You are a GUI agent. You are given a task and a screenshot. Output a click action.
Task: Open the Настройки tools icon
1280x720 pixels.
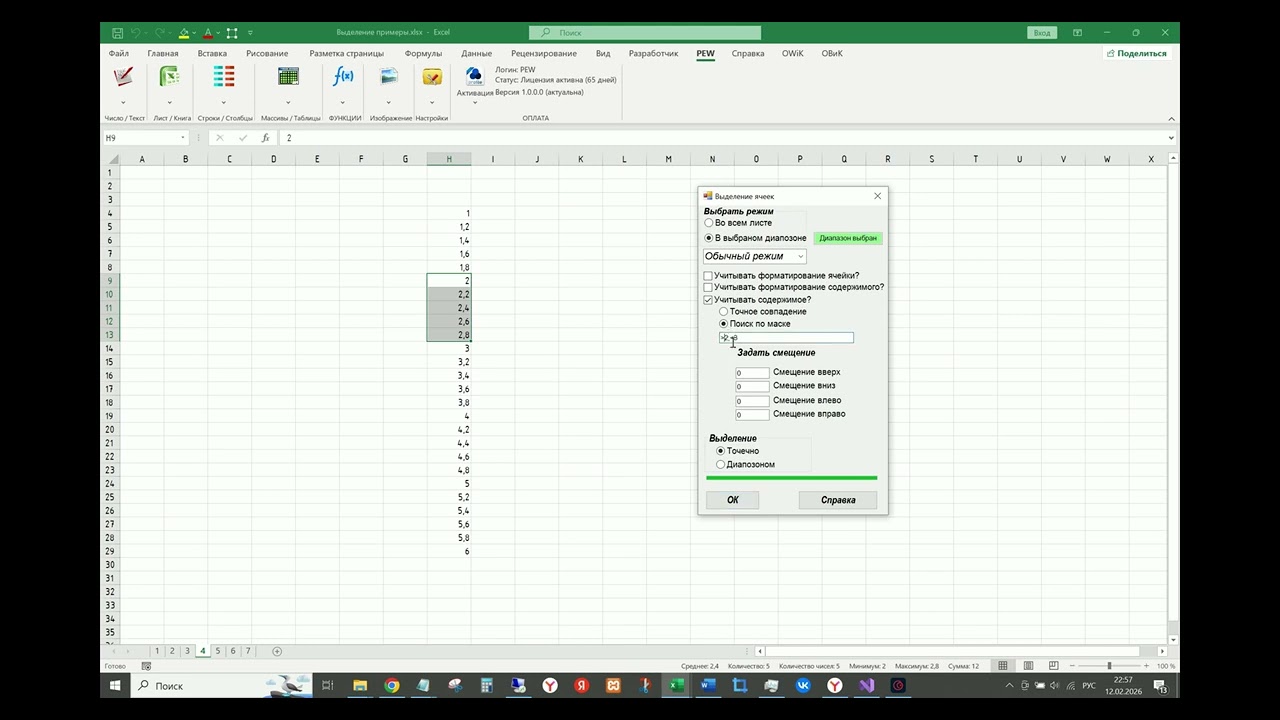(432, 77)
